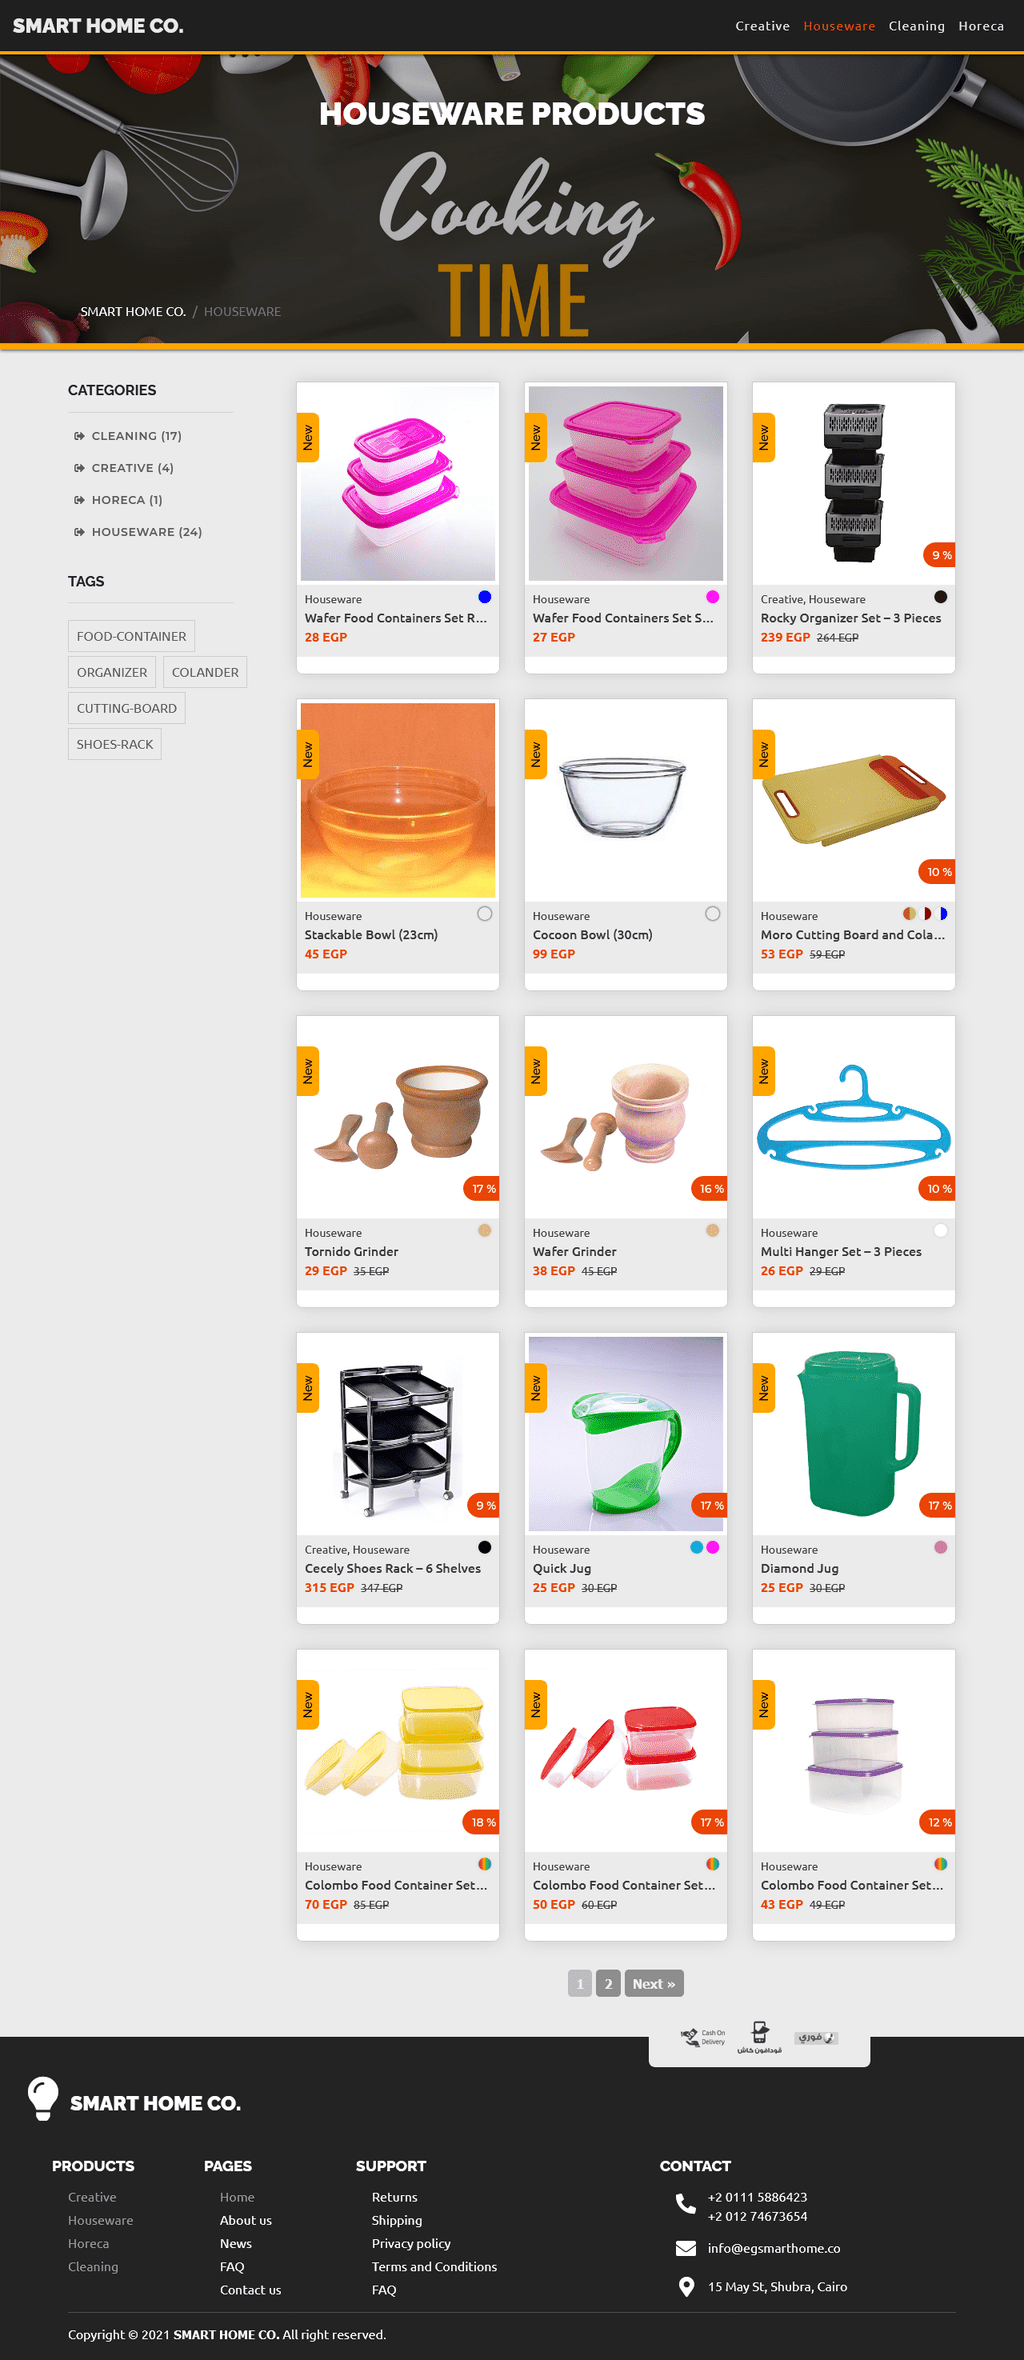Open Houseware (24) category in sidebar
Image resolution: width=1024 pixels, height=2360 pixels.
click(x=147, y=532)
